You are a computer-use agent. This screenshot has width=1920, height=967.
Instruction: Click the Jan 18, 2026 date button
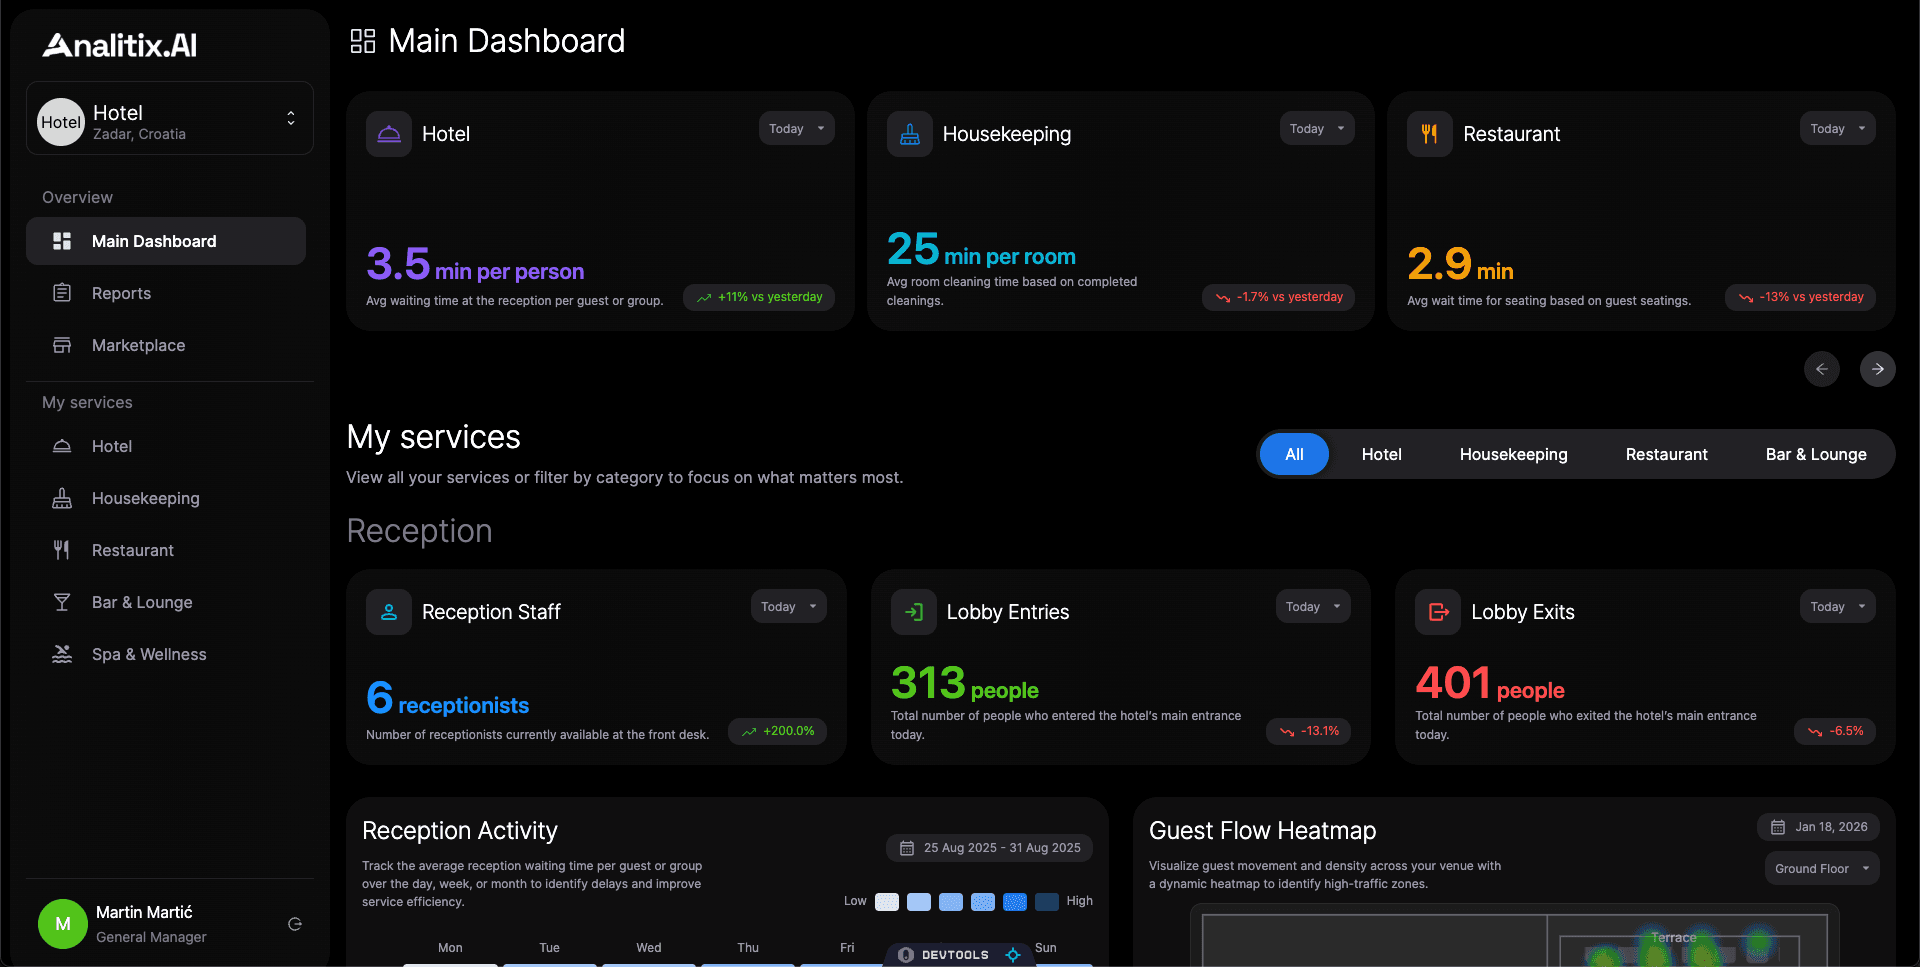point(1818,827)
